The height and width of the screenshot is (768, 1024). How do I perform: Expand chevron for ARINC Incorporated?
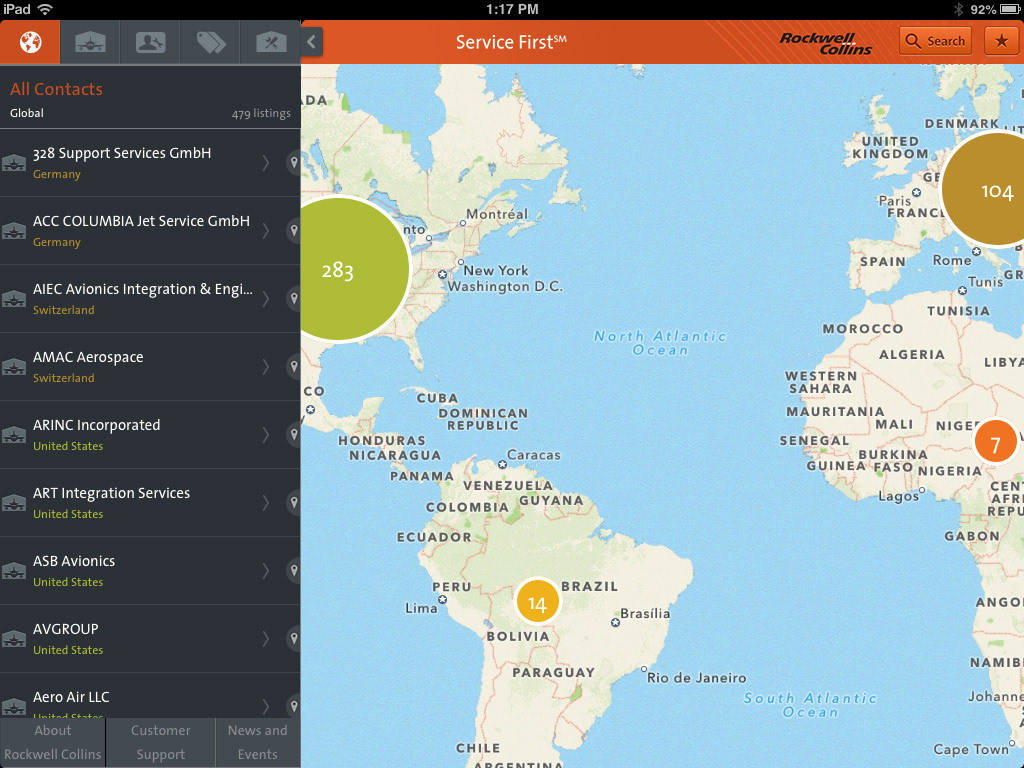(x=266, y=434)
